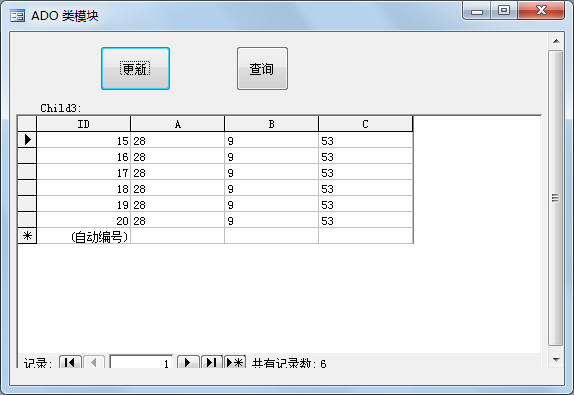Screen dimensions: 574x395
Task: Click the vertical scrollbar up arrow
Action: click(x=556, y=41)
